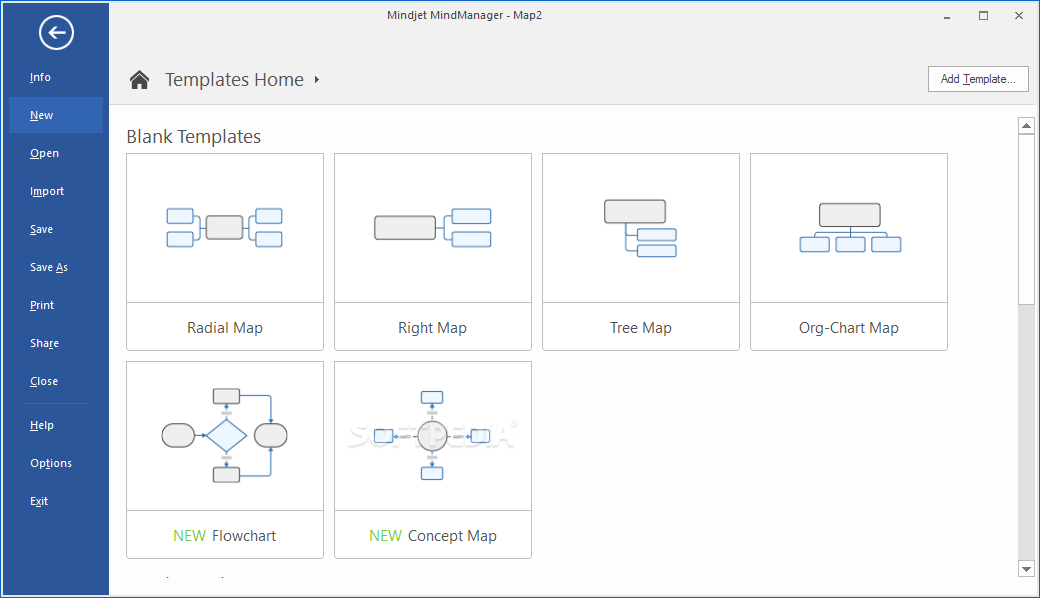Click the Templates Home house icon
1040x598 pixels.
click(x=139, y=80)
